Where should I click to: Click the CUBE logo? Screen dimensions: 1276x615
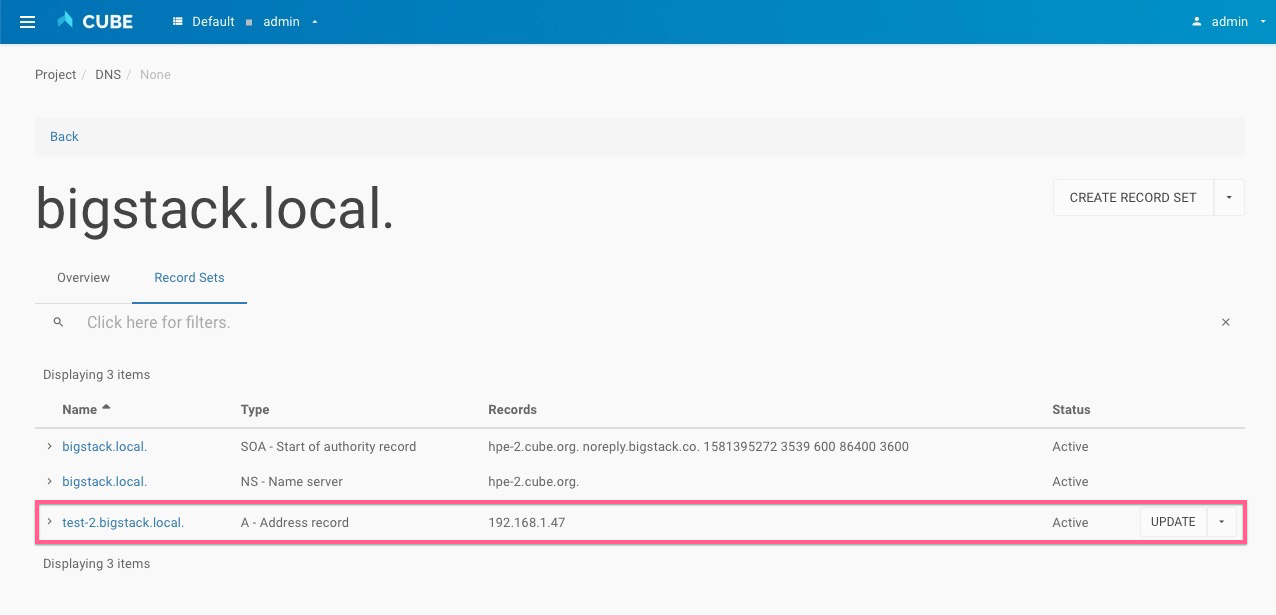(95, 21)
